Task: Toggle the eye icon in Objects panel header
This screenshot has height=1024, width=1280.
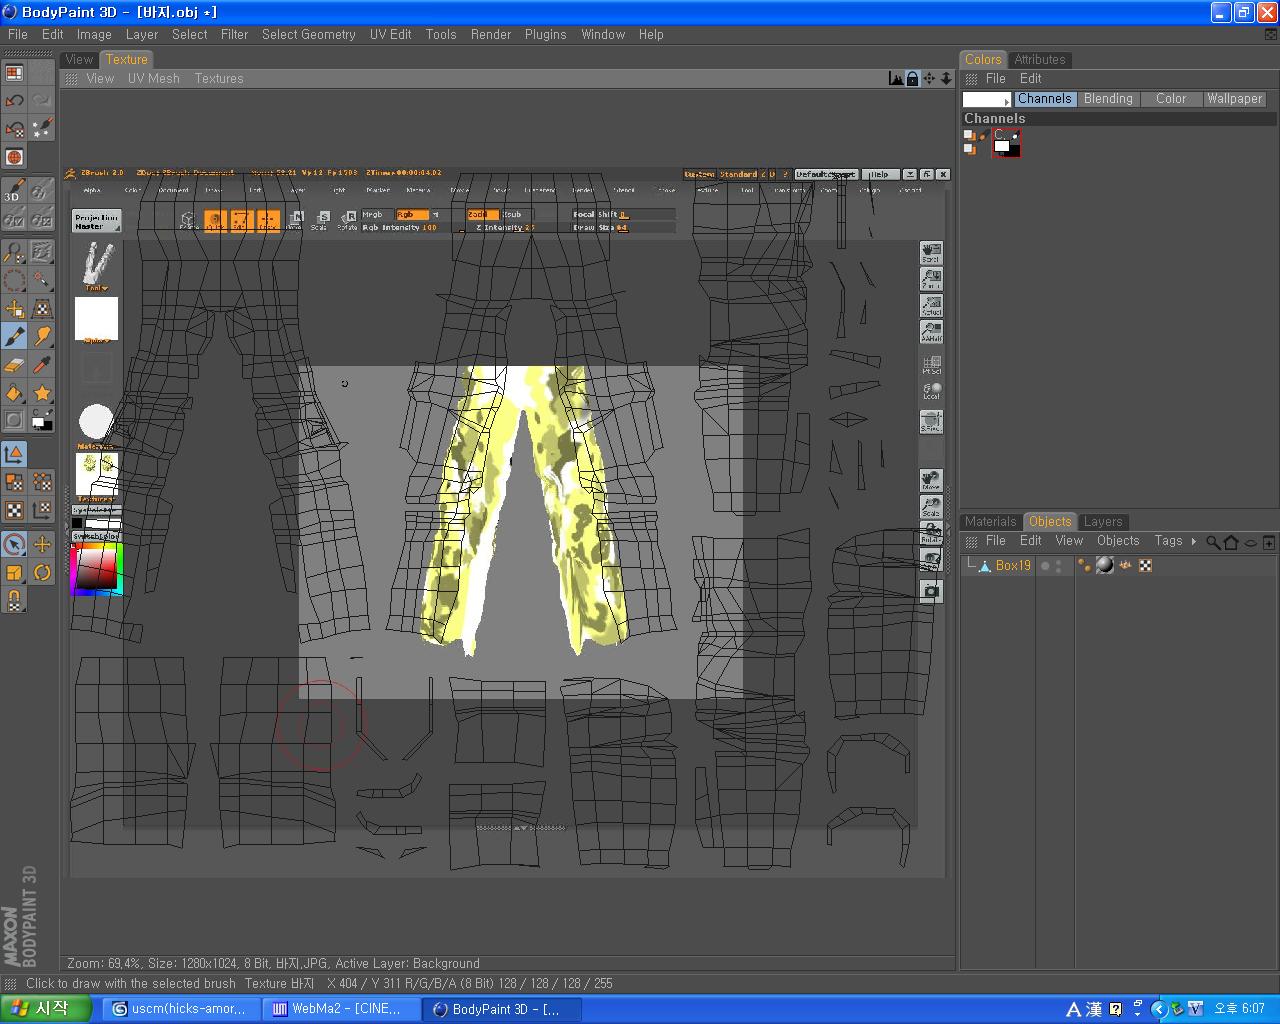Action: point(1251,543)
